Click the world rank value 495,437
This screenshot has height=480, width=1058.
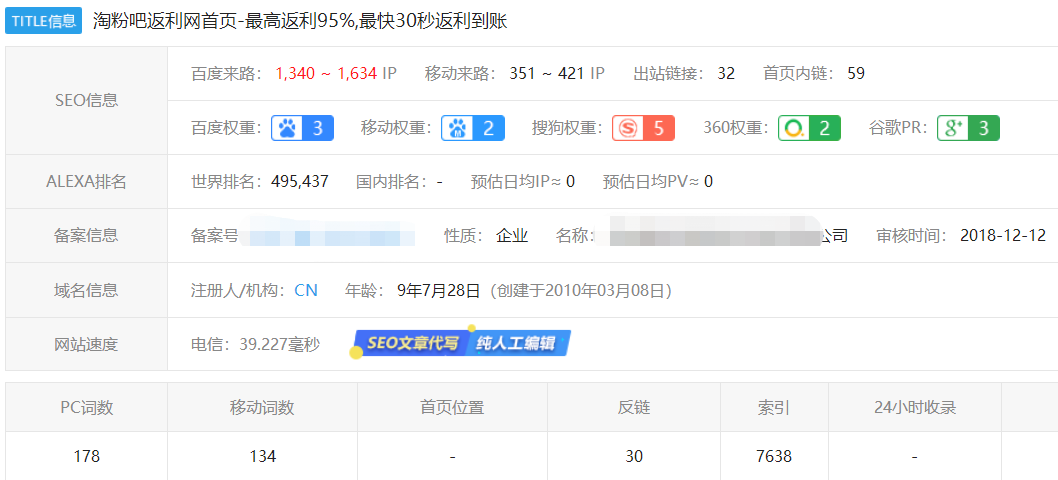click(300, 182)
